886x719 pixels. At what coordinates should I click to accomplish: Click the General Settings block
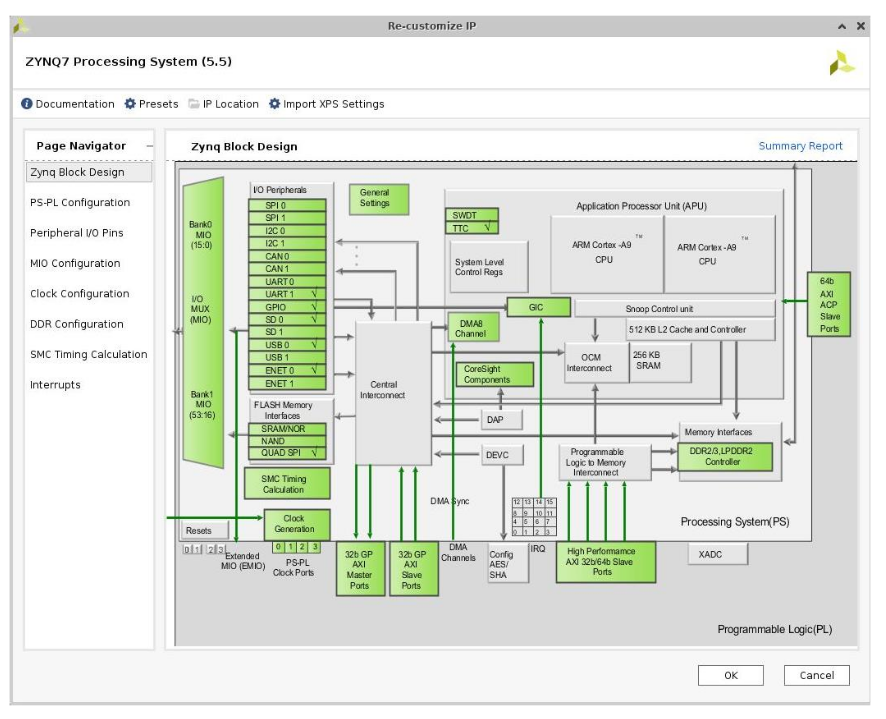point(379,199)
